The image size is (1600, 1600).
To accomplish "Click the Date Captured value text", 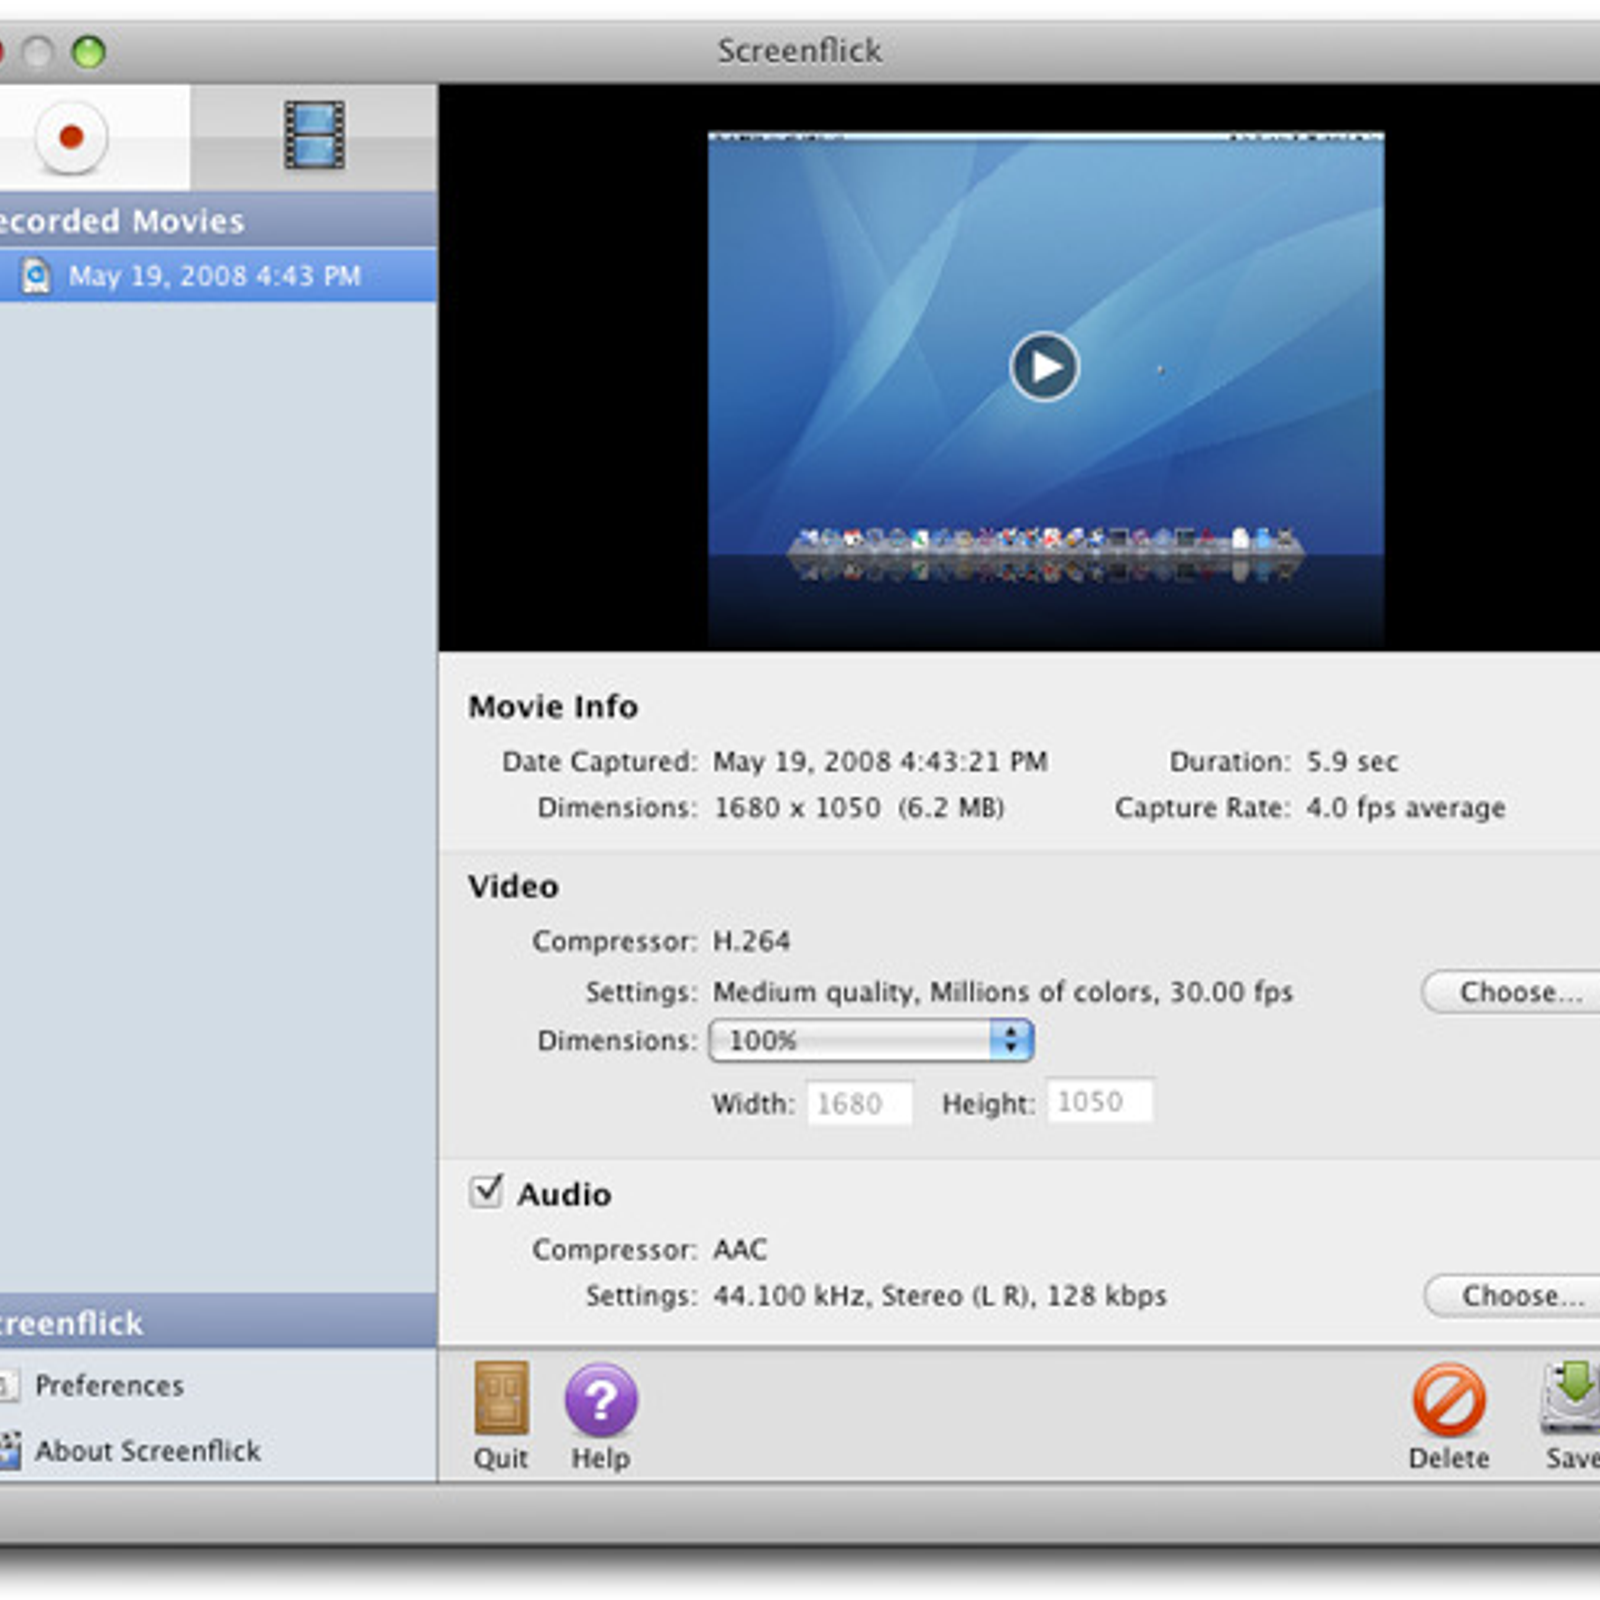I will click(x=880, y=762).
